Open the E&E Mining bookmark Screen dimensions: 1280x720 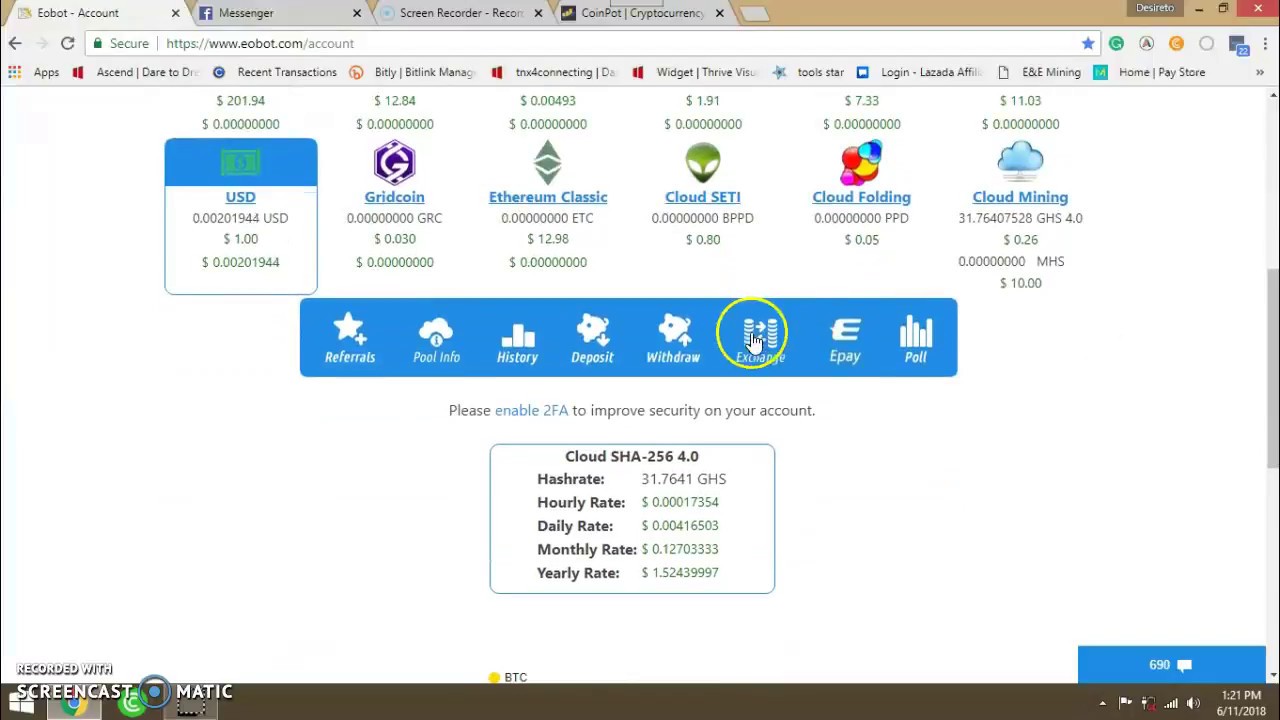pos(1039,72)
